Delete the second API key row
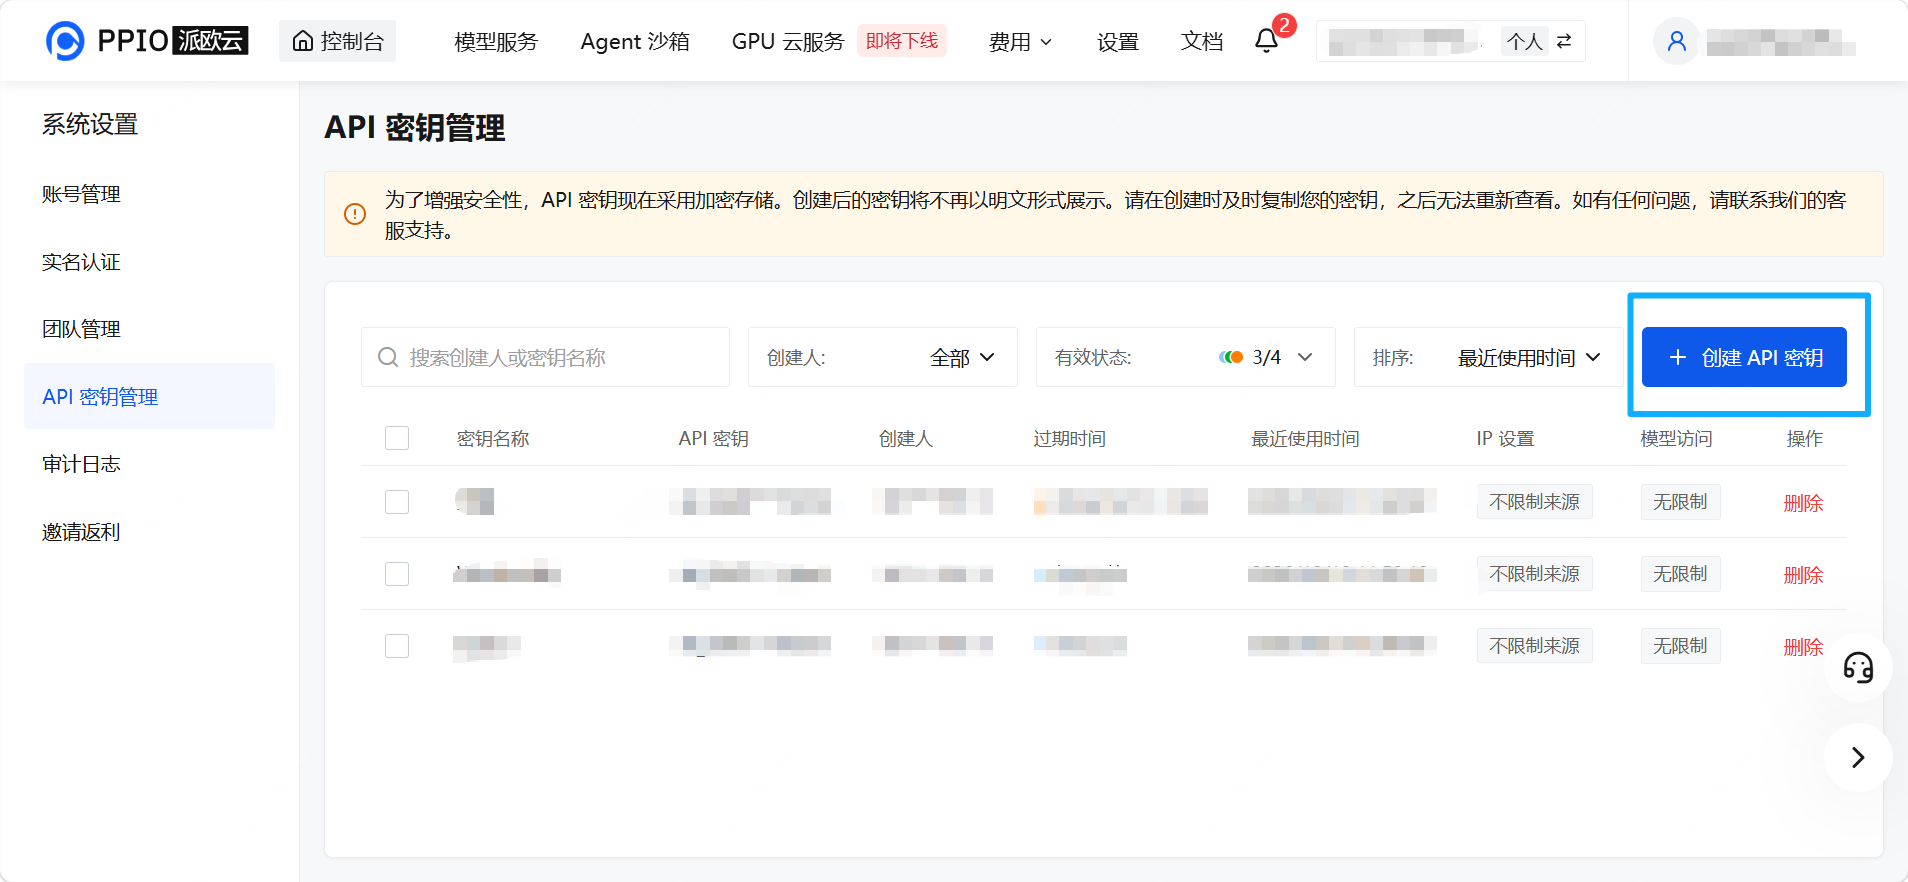The image size is (1908, 882). click(x=1803, y=574)
